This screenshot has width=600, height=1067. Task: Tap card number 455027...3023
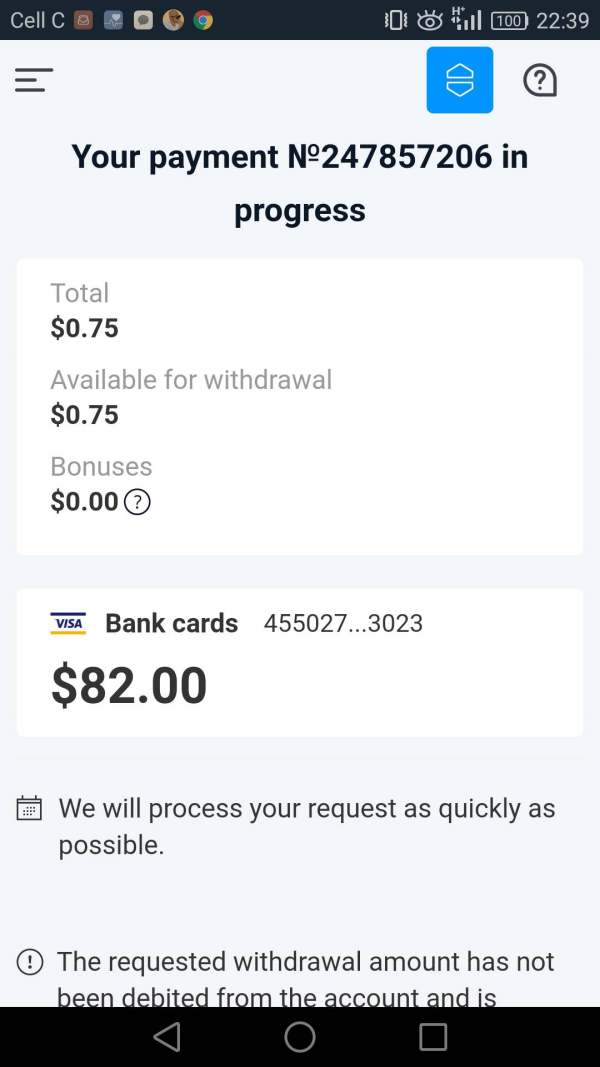(343, 623)
